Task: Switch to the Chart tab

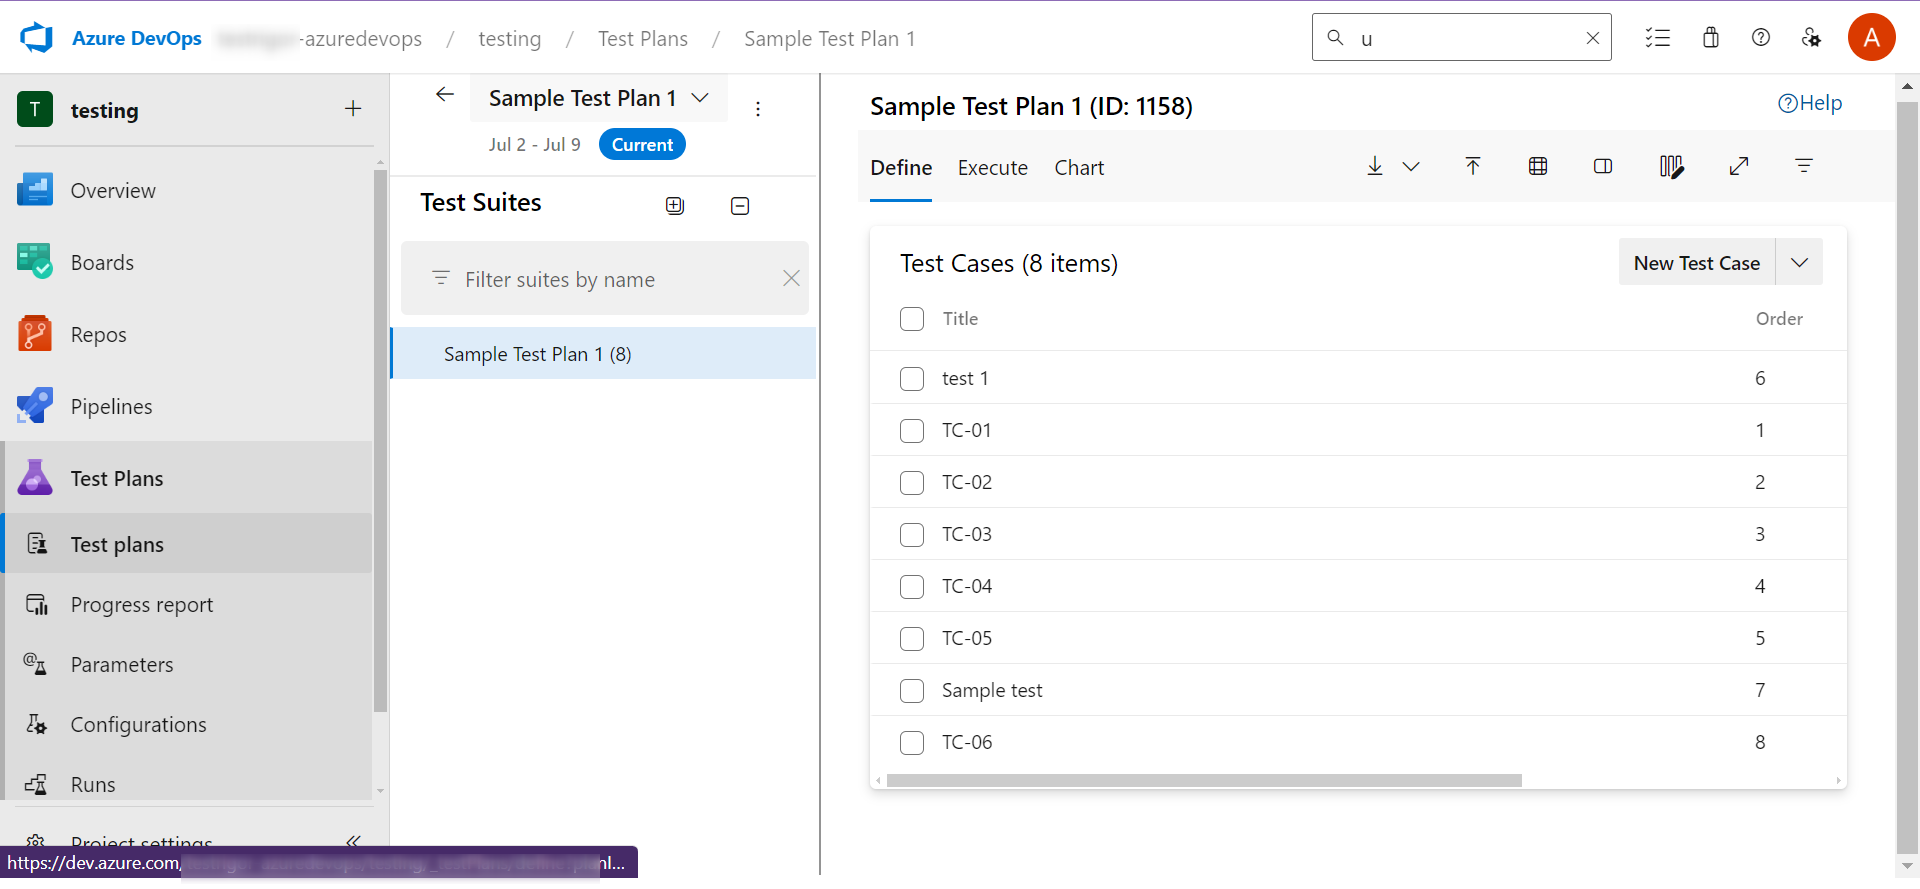Action: pyautogui.click(x=1079, y=168)
